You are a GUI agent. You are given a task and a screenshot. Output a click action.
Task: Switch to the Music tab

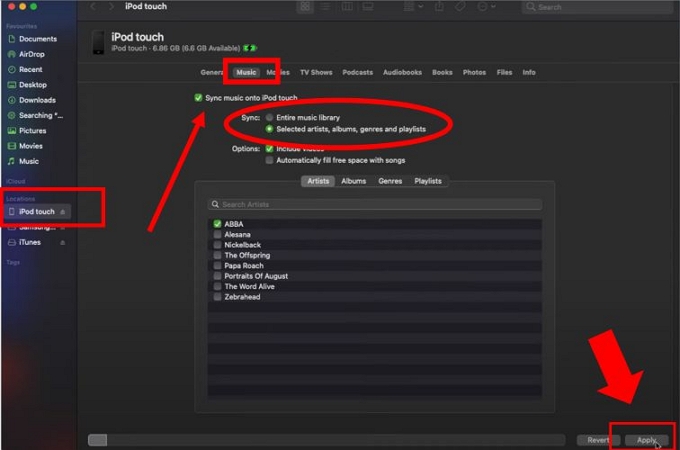(x=246, y=72)
